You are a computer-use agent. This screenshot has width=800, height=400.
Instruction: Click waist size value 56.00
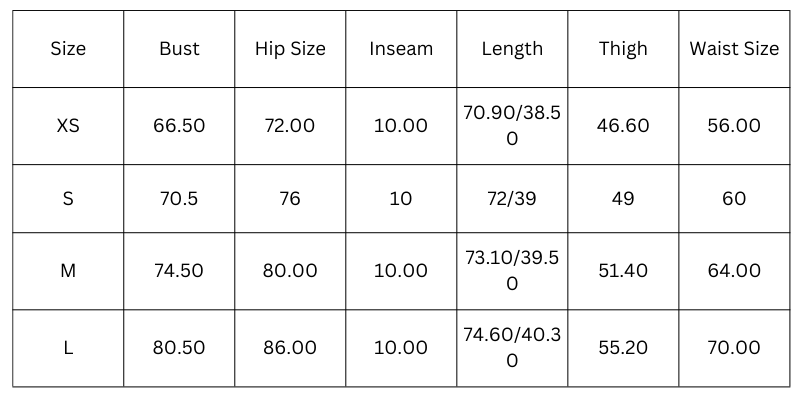(x=734, y=126)
